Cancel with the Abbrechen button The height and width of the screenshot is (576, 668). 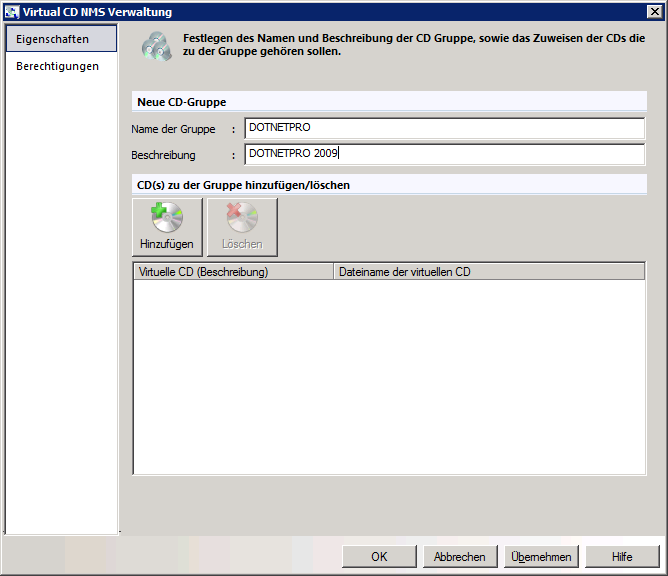coord(460,556)
